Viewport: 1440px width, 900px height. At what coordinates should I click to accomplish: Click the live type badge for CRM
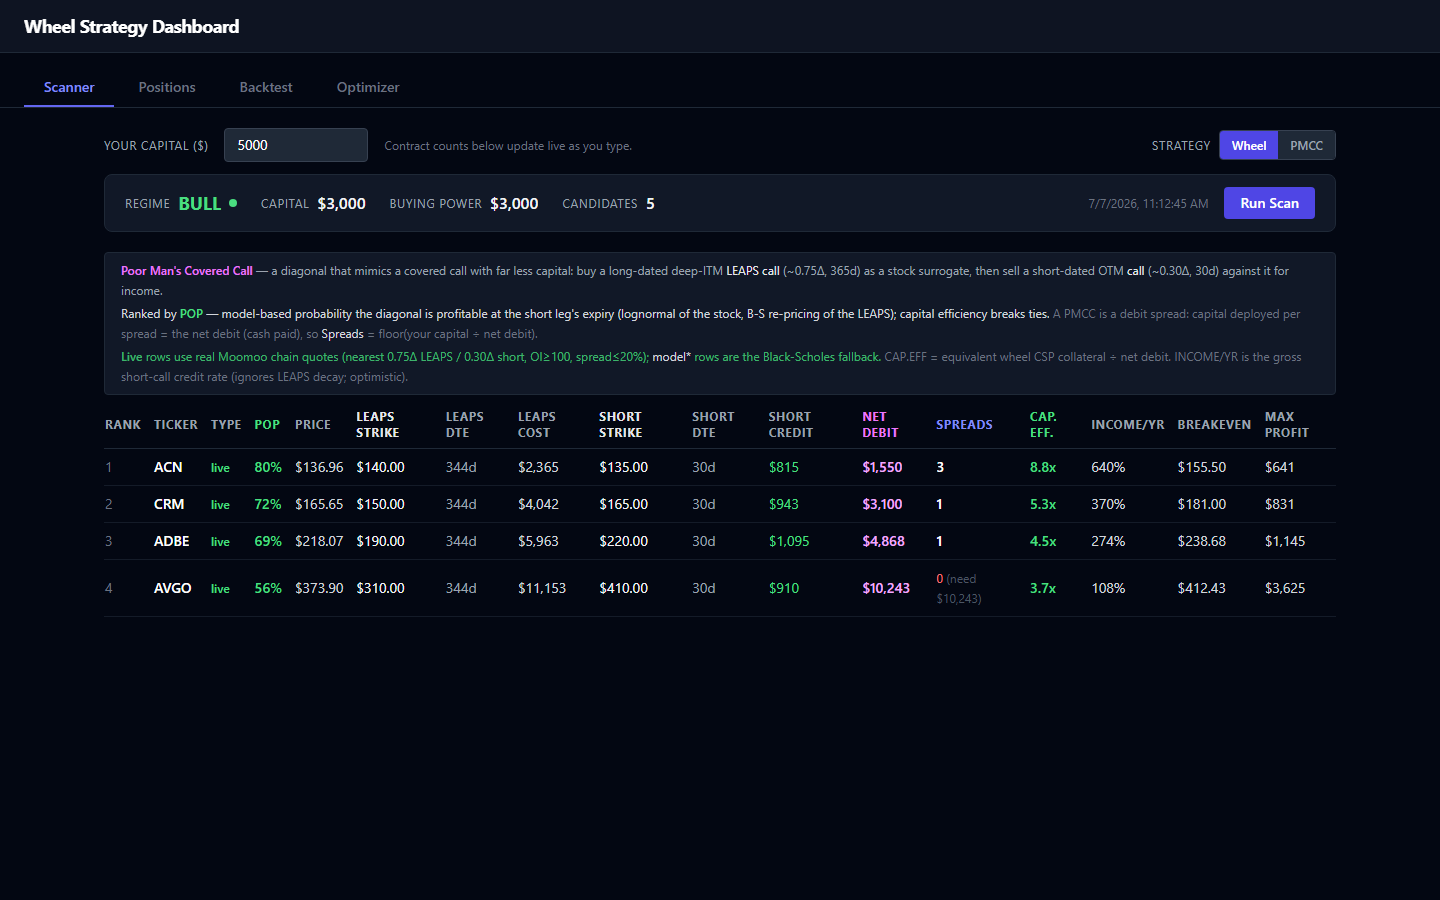tap(220, 505)
